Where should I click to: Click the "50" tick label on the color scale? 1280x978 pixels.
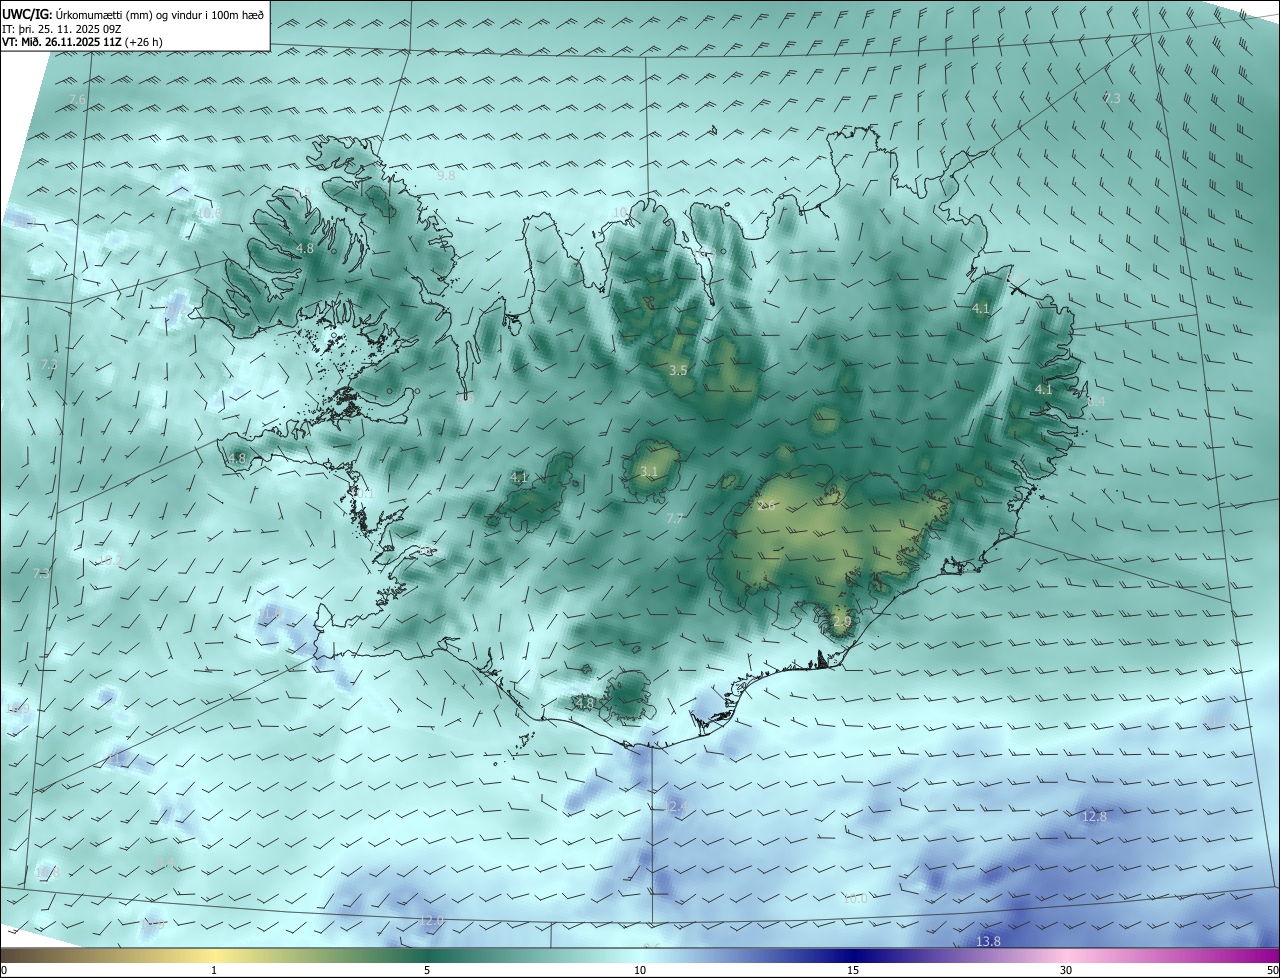[1272, 970]
